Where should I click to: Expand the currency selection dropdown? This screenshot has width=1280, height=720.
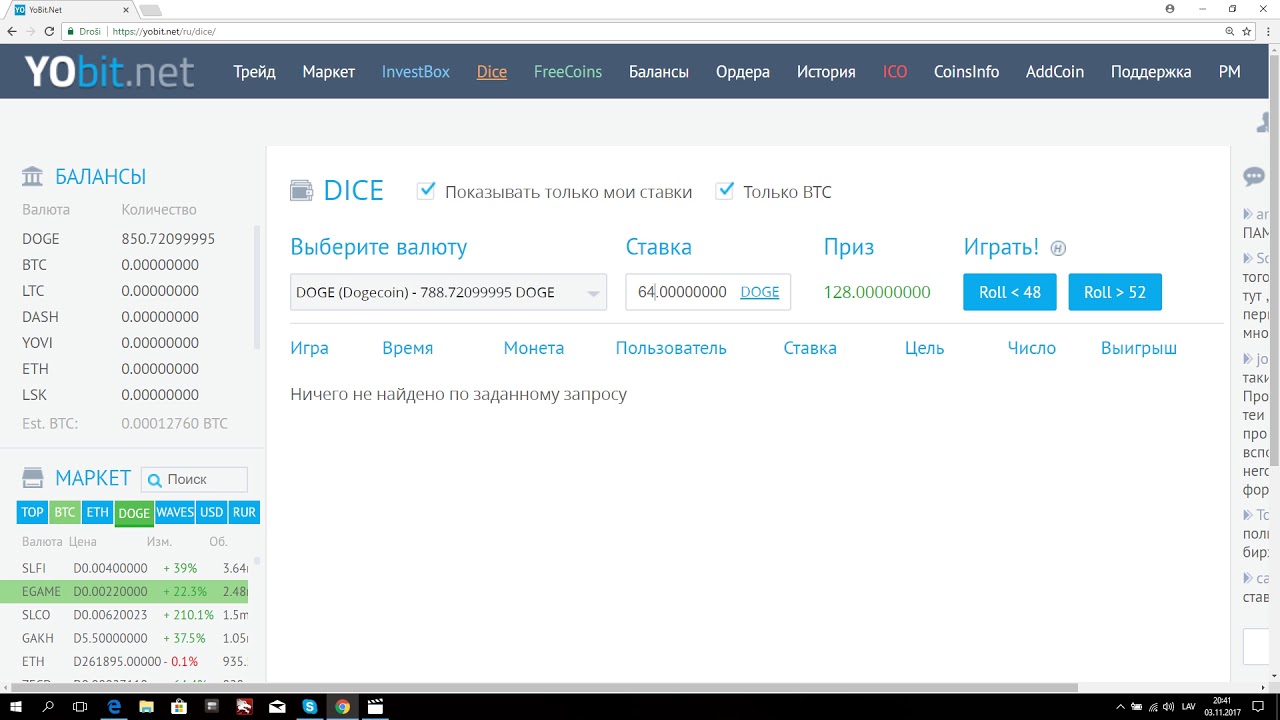(x=448, y=292)
